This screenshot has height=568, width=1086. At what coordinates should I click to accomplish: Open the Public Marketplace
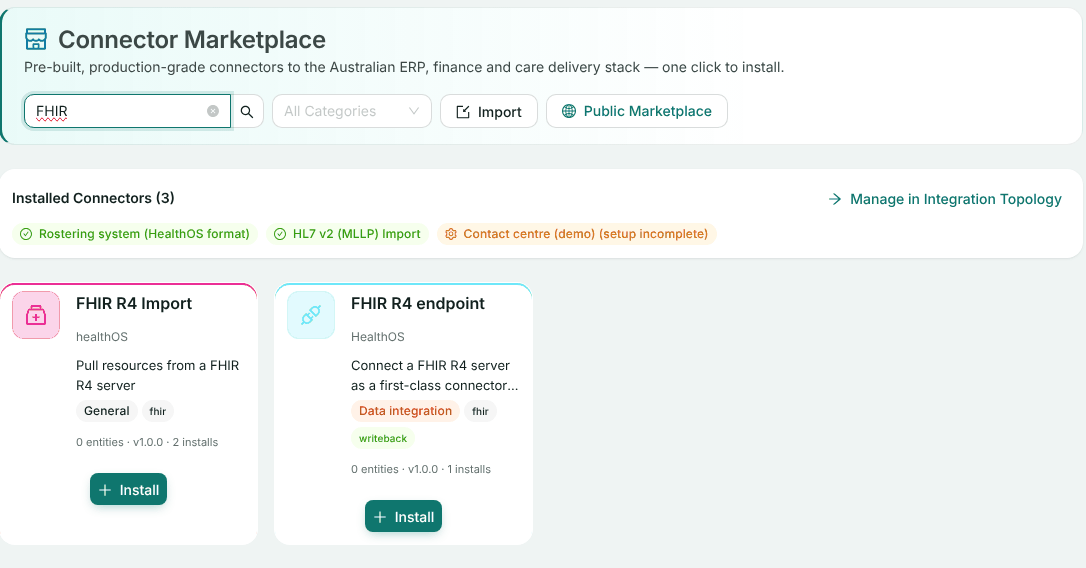tap(637, 111)
